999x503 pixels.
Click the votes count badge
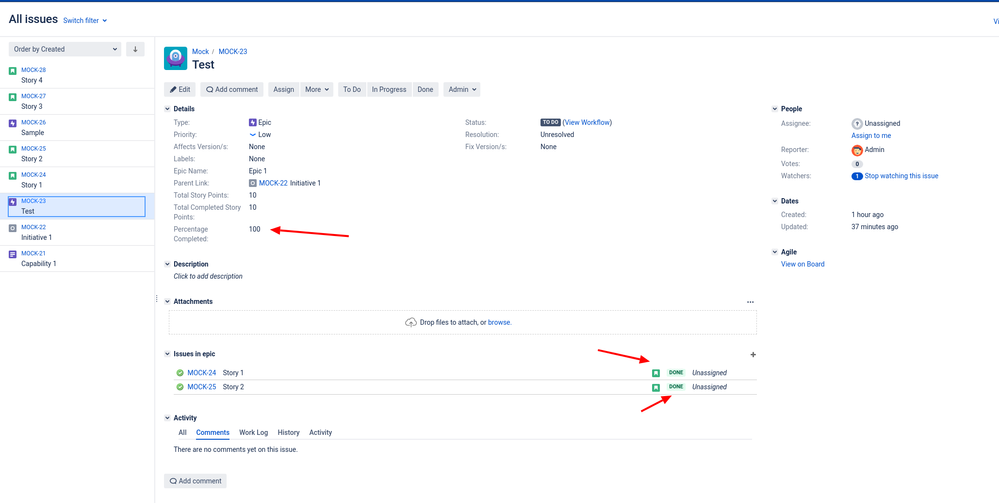857,164
